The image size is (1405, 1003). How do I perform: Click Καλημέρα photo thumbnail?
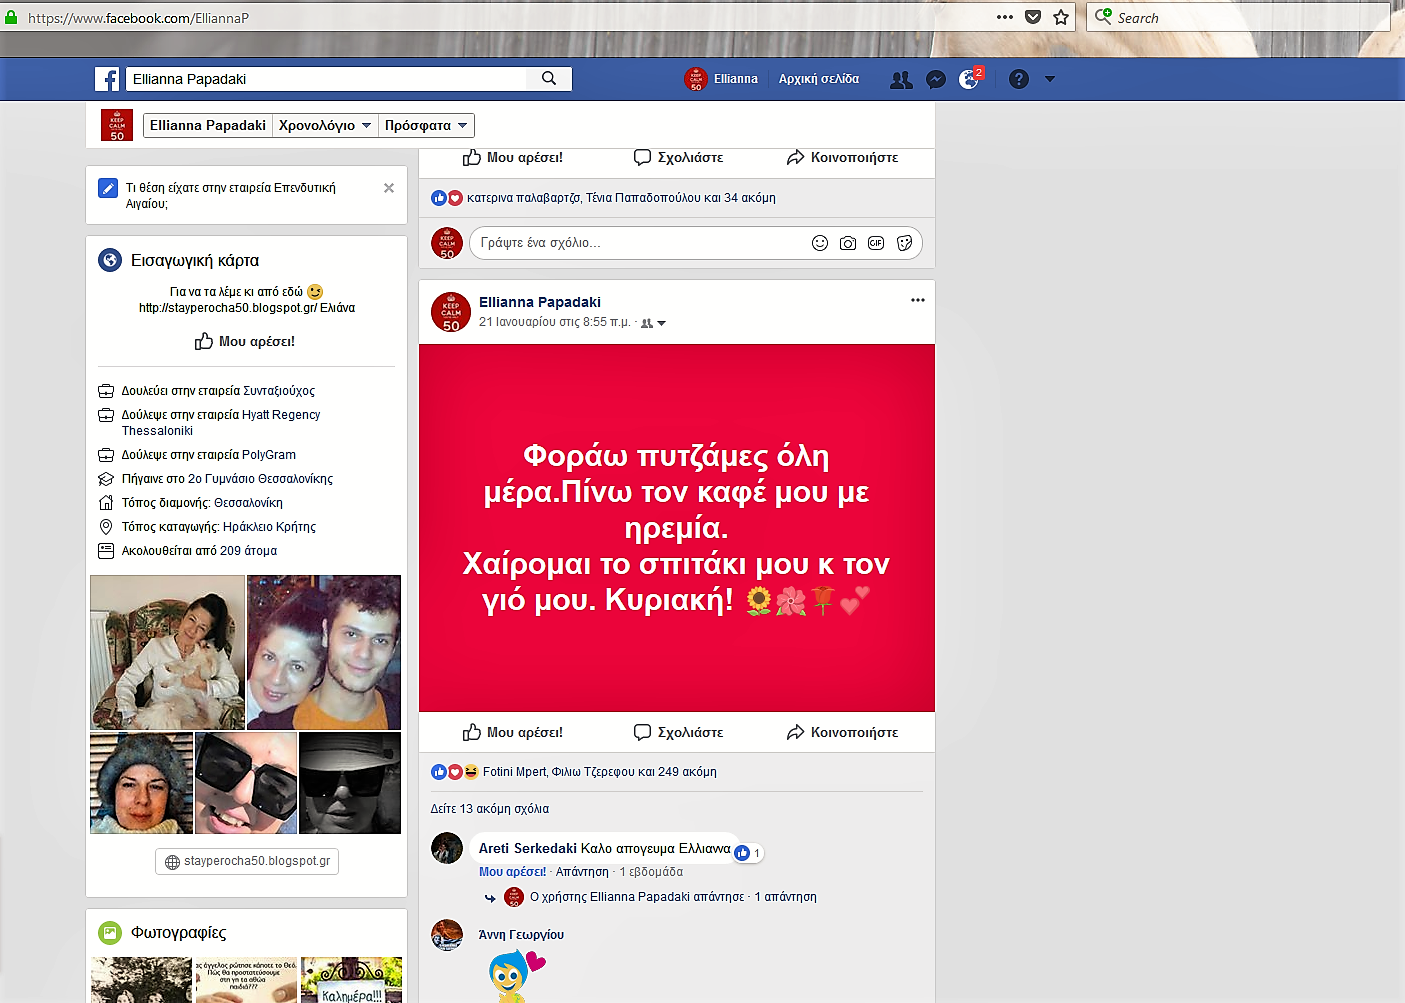click(351, 980)
